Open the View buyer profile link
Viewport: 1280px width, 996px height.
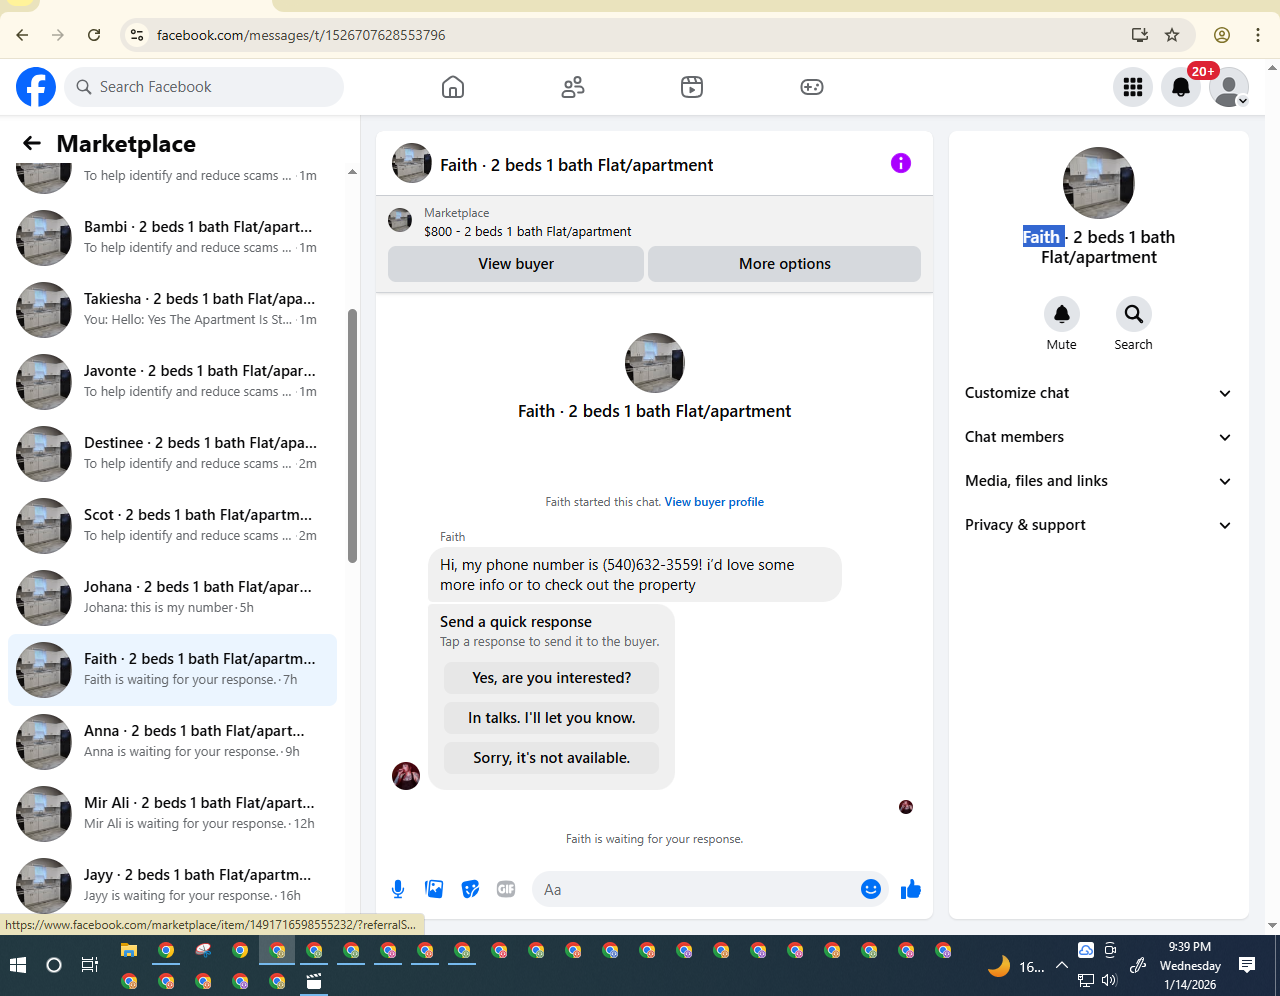click(714, 502)
